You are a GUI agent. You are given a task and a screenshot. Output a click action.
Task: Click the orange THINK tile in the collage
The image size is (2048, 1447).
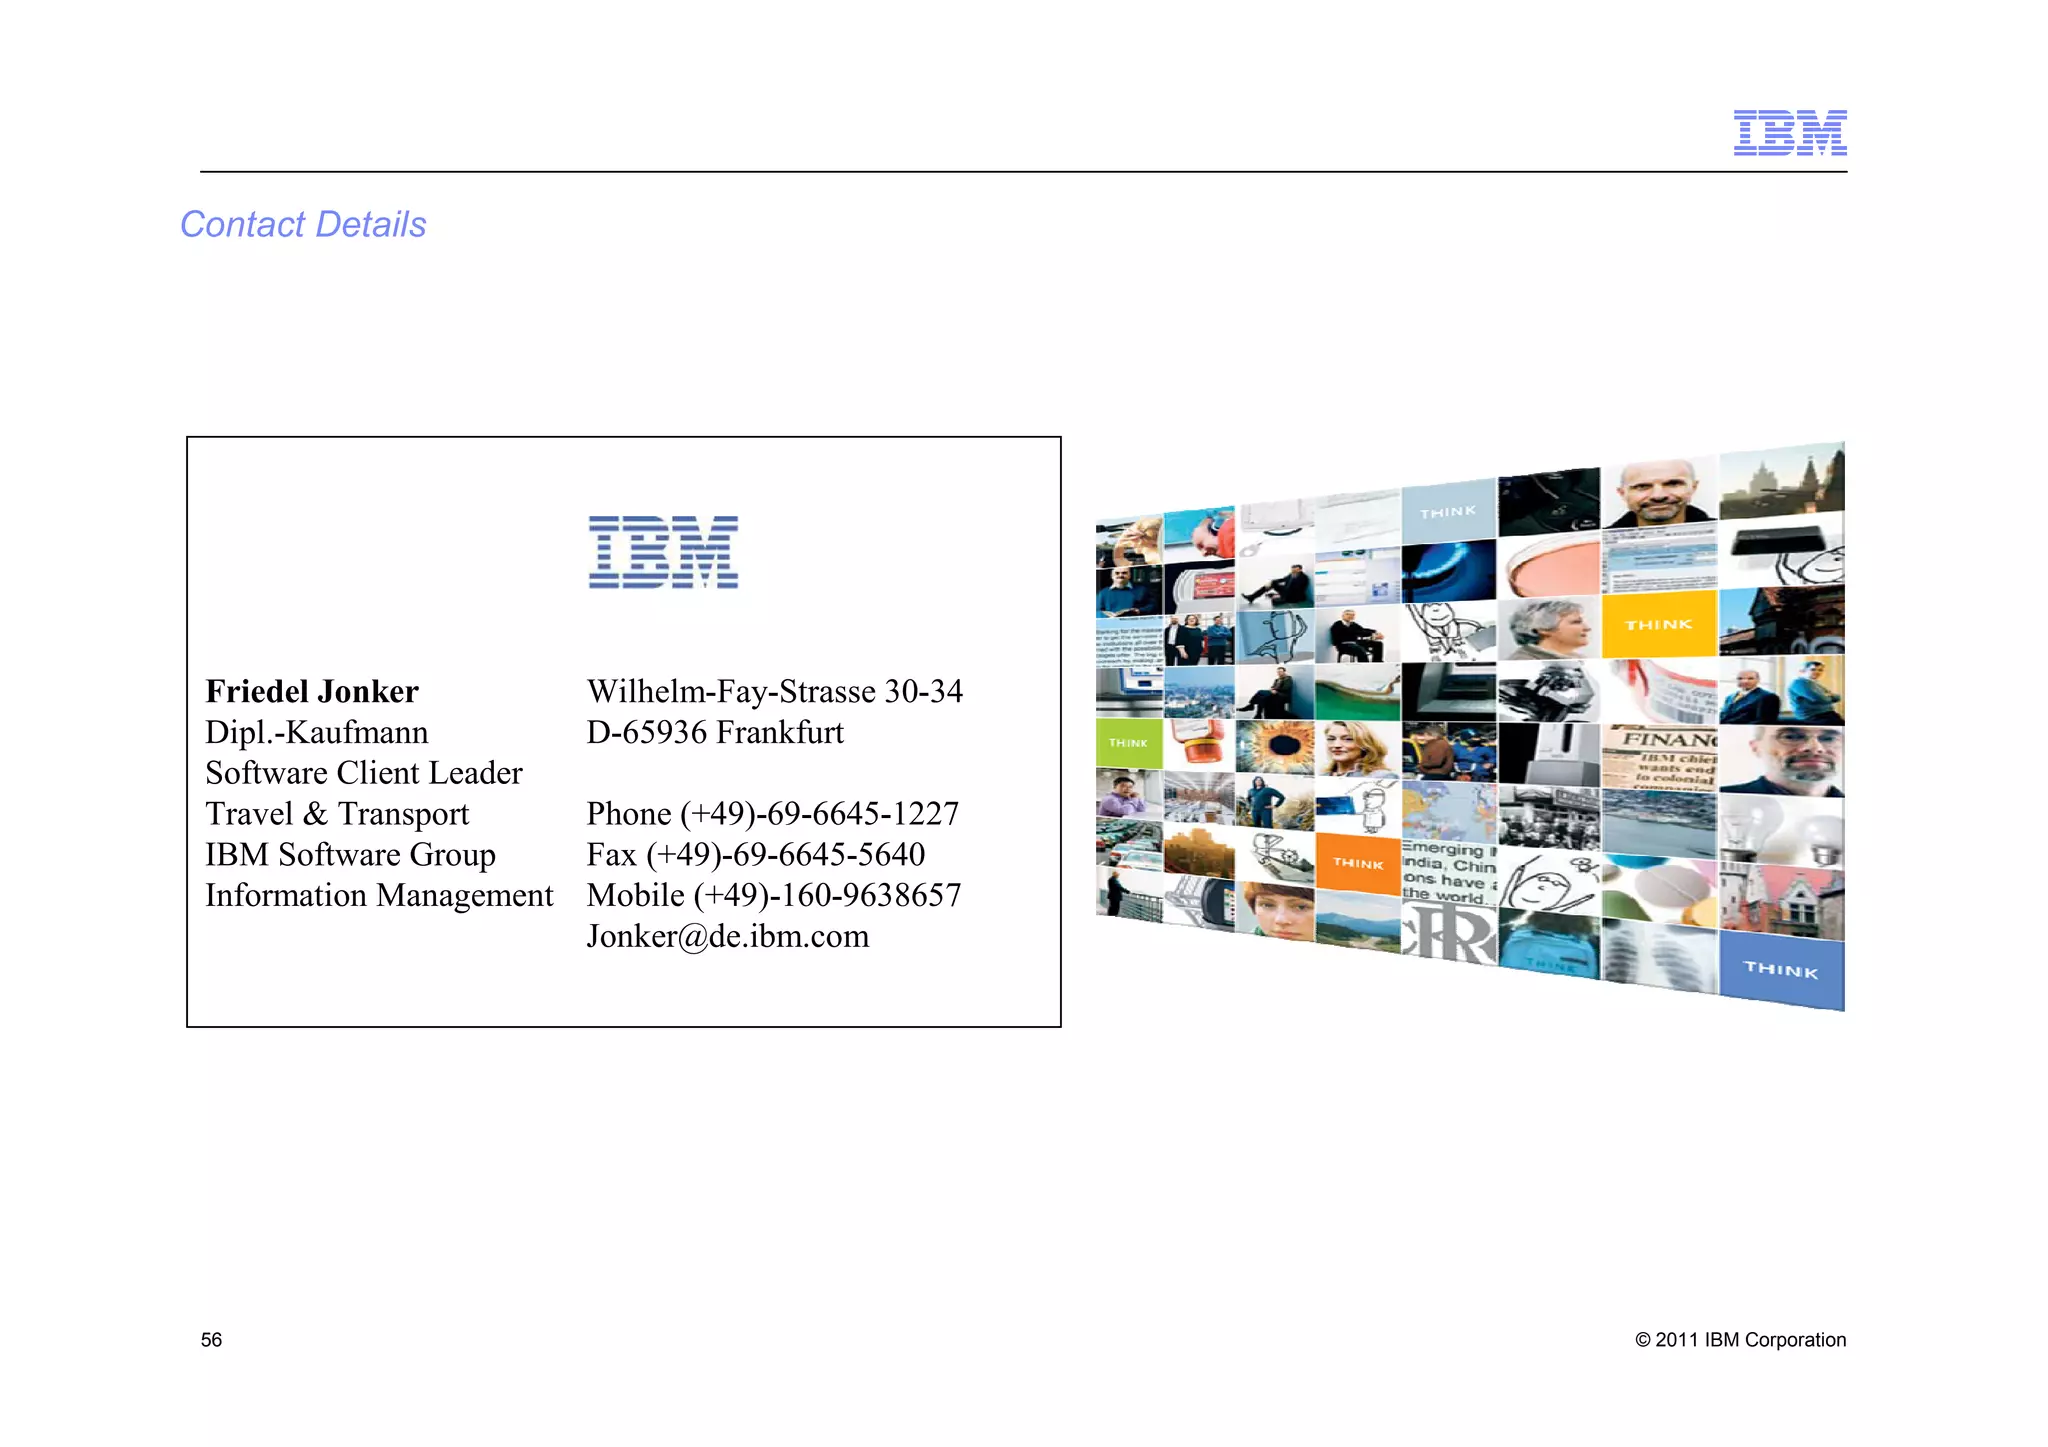coord(1358,862)
